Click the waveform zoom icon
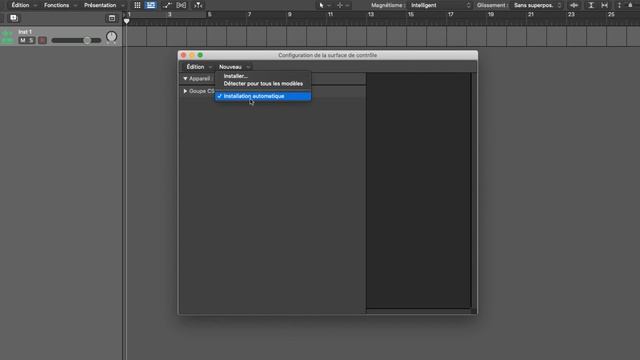Image resolution: width=640 pixels, height=360 pixels. (x=574, y=5)
